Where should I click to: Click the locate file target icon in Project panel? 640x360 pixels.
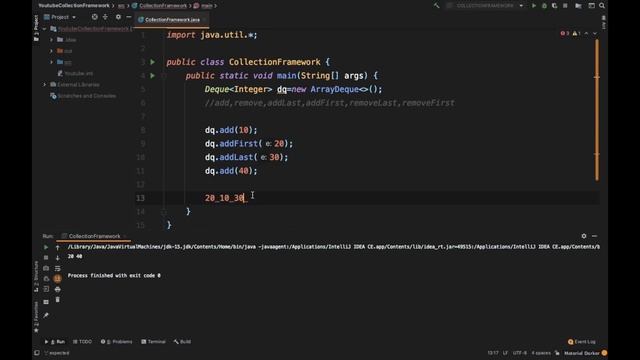[95, 17]
